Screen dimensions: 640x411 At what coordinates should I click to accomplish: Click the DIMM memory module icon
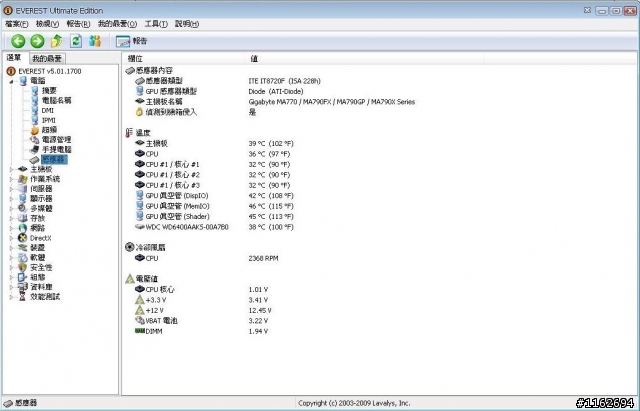point(140,331)
